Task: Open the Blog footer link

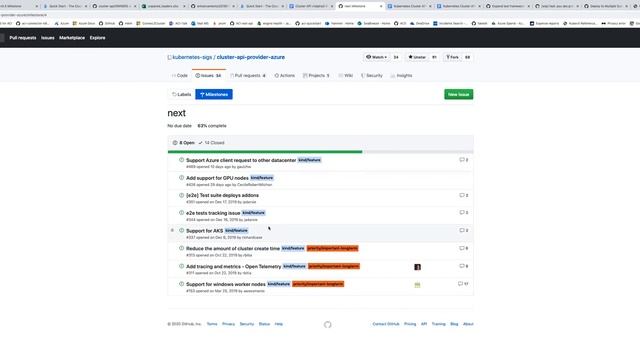Action: pos(454,324)
